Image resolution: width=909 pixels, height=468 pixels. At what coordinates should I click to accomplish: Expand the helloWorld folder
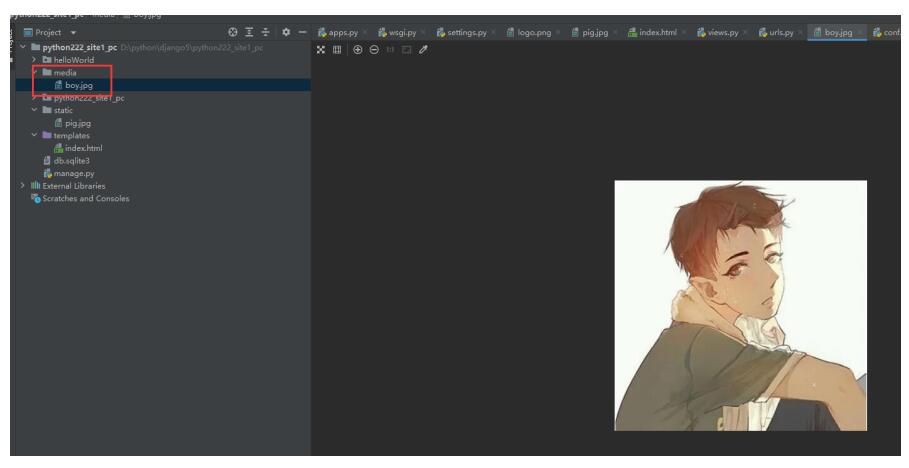tap(35, 60)
